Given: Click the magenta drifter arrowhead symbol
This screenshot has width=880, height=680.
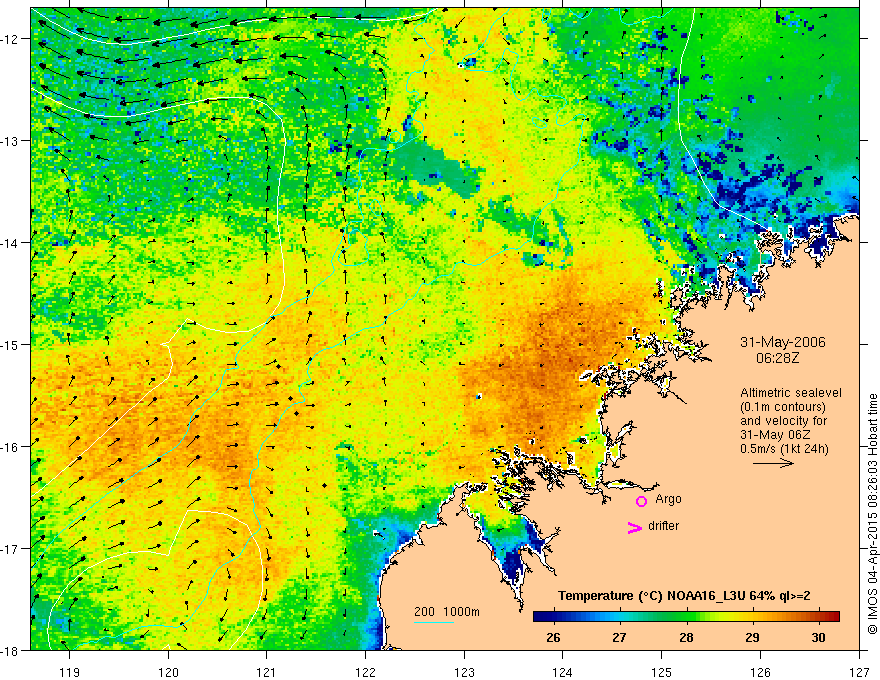Looking at the screenshot, I should [x=635, y=527].
